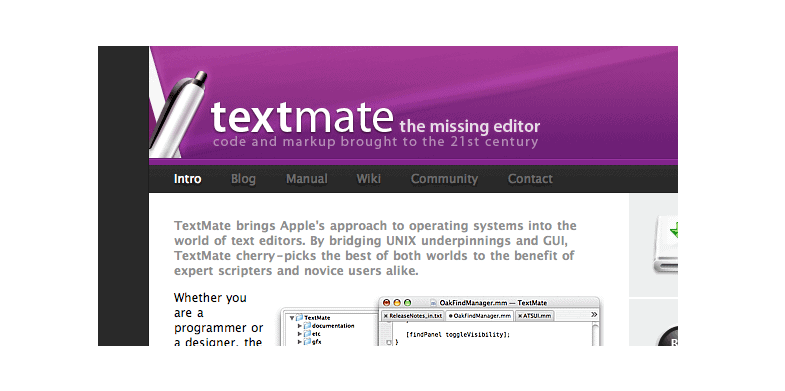This screenshot has width=785, height=391.
Task: Select the ReleaseNotes_in.txt tab
Action: click(413, 316)
